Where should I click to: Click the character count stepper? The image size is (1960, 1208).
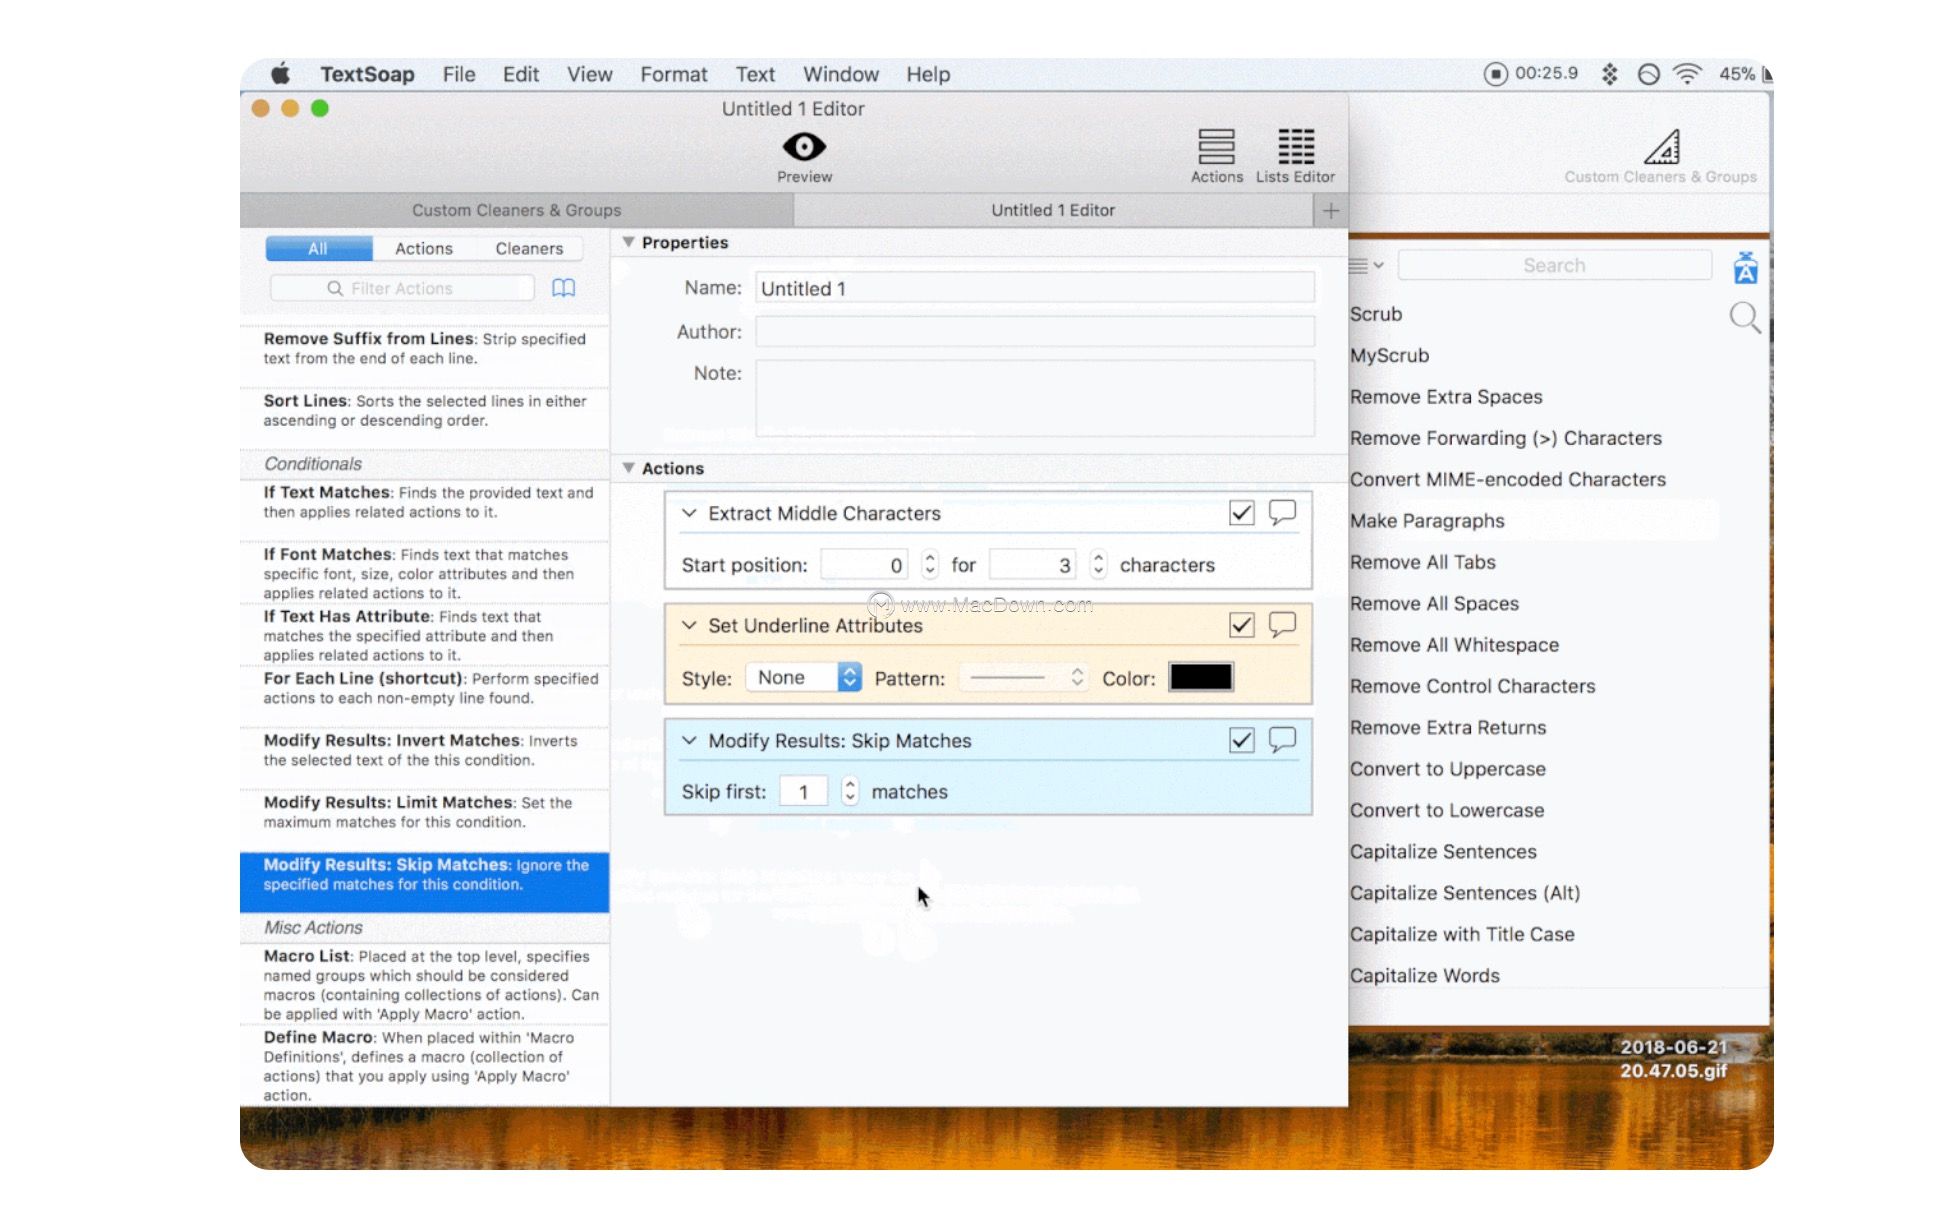(1098, 564)
